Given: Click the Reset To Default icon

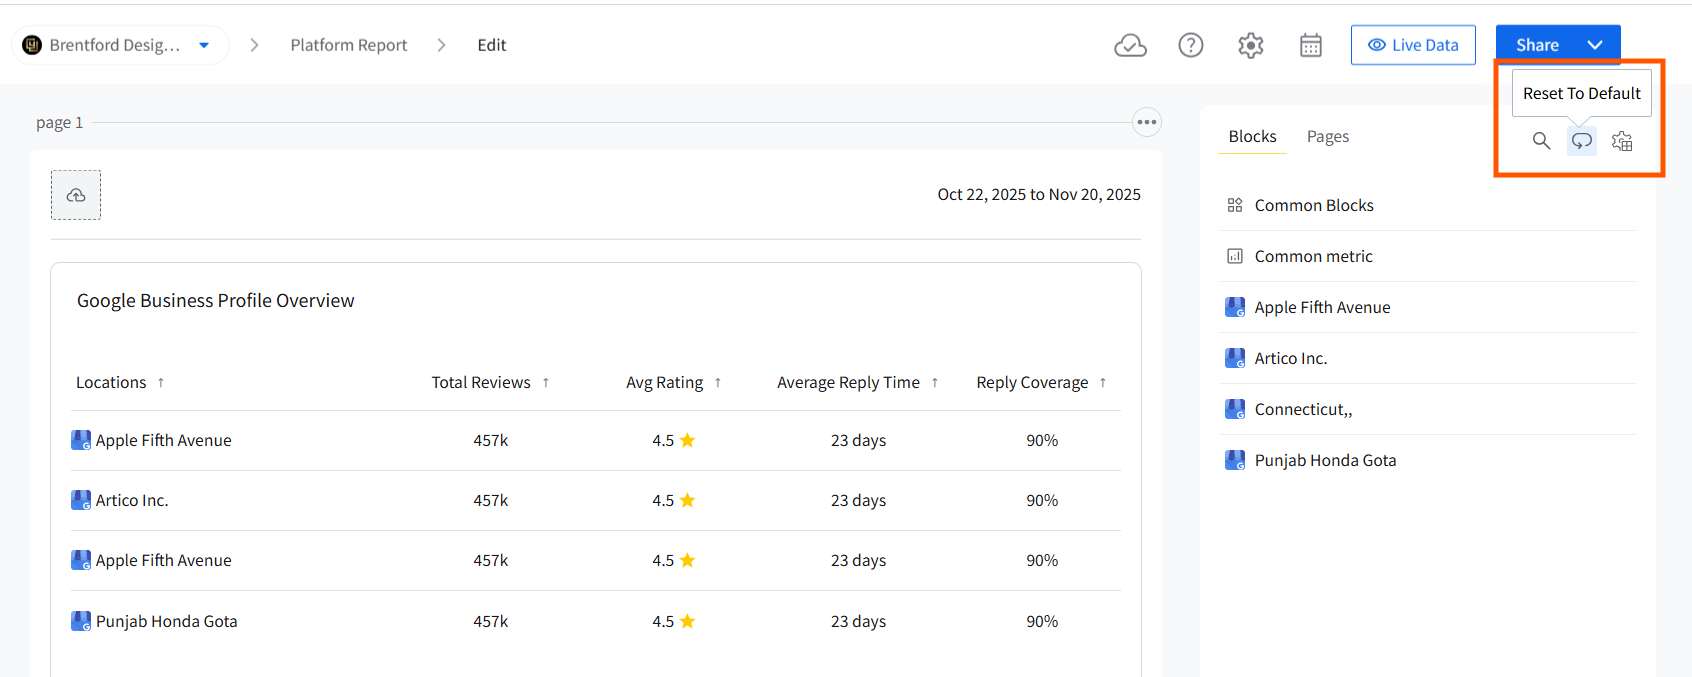Looking at the screenshot, I should point(1581,141).
